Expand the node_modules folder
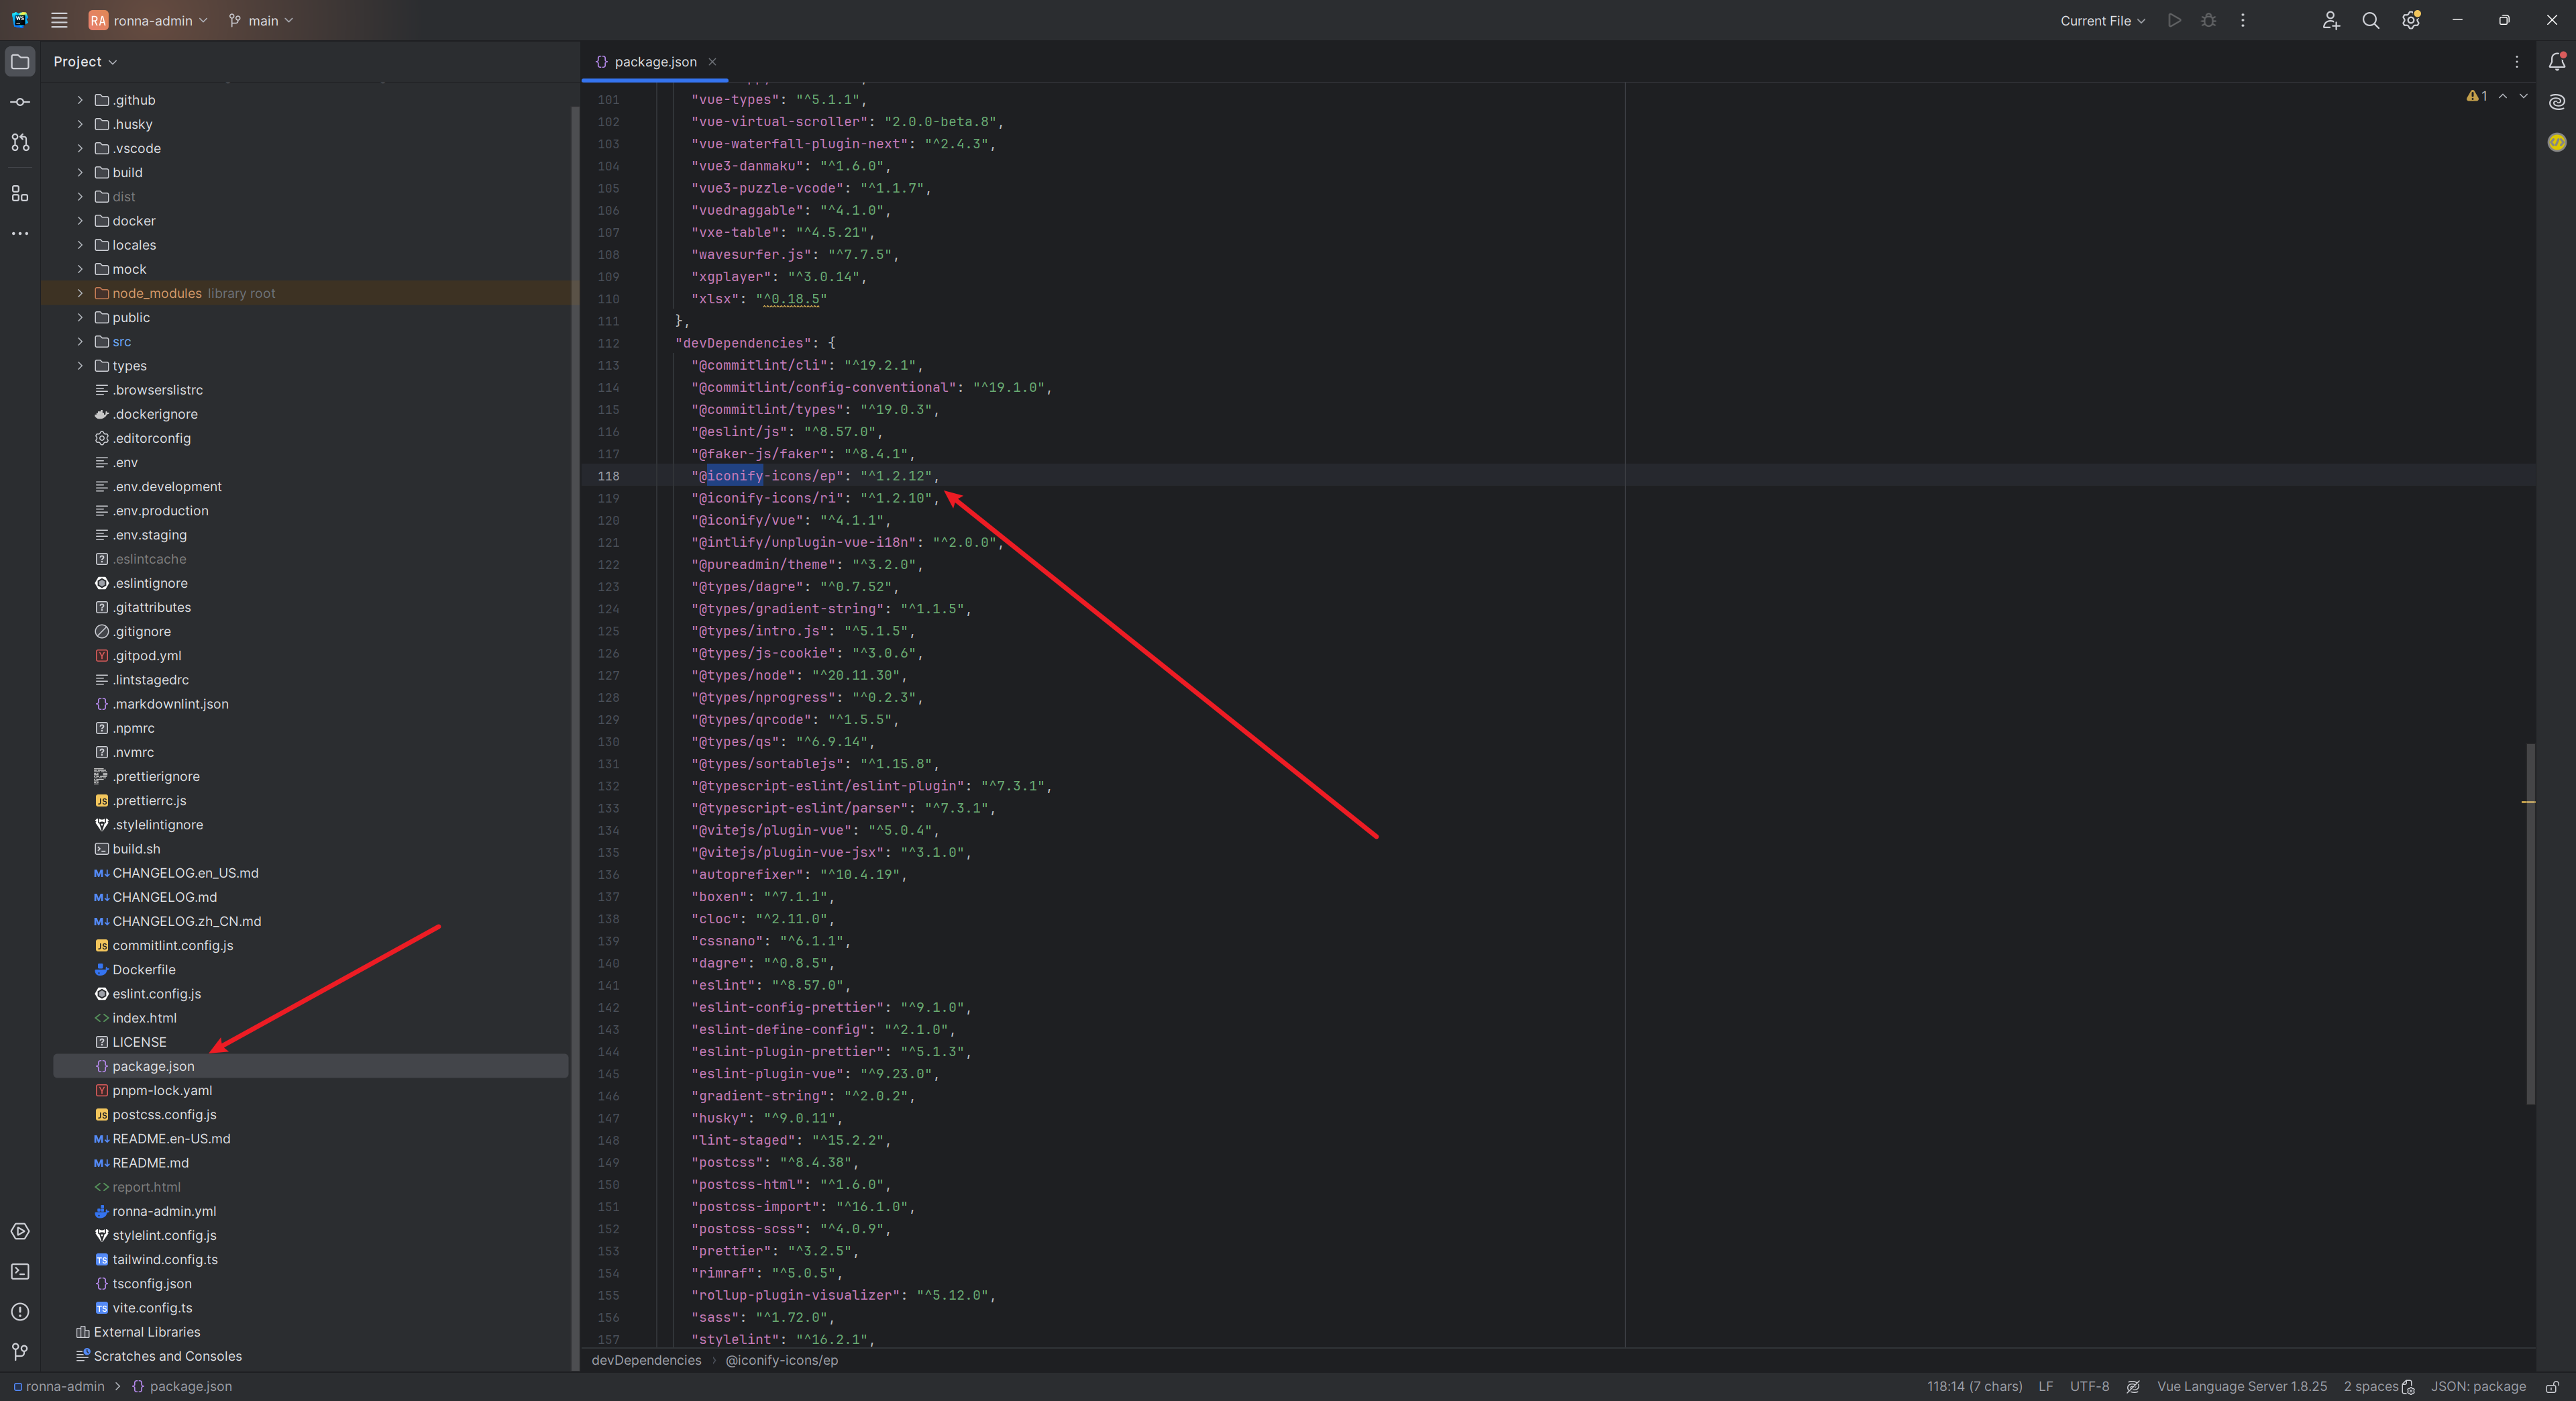The image size is (2576, 1401). coord(80,293)
